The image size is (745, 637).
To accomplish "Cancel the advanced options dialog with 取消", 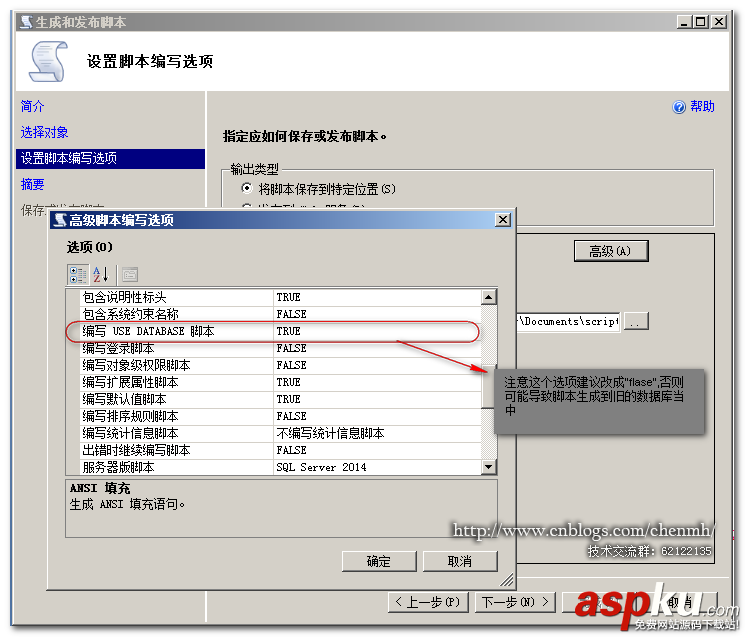I will point(460,561).
